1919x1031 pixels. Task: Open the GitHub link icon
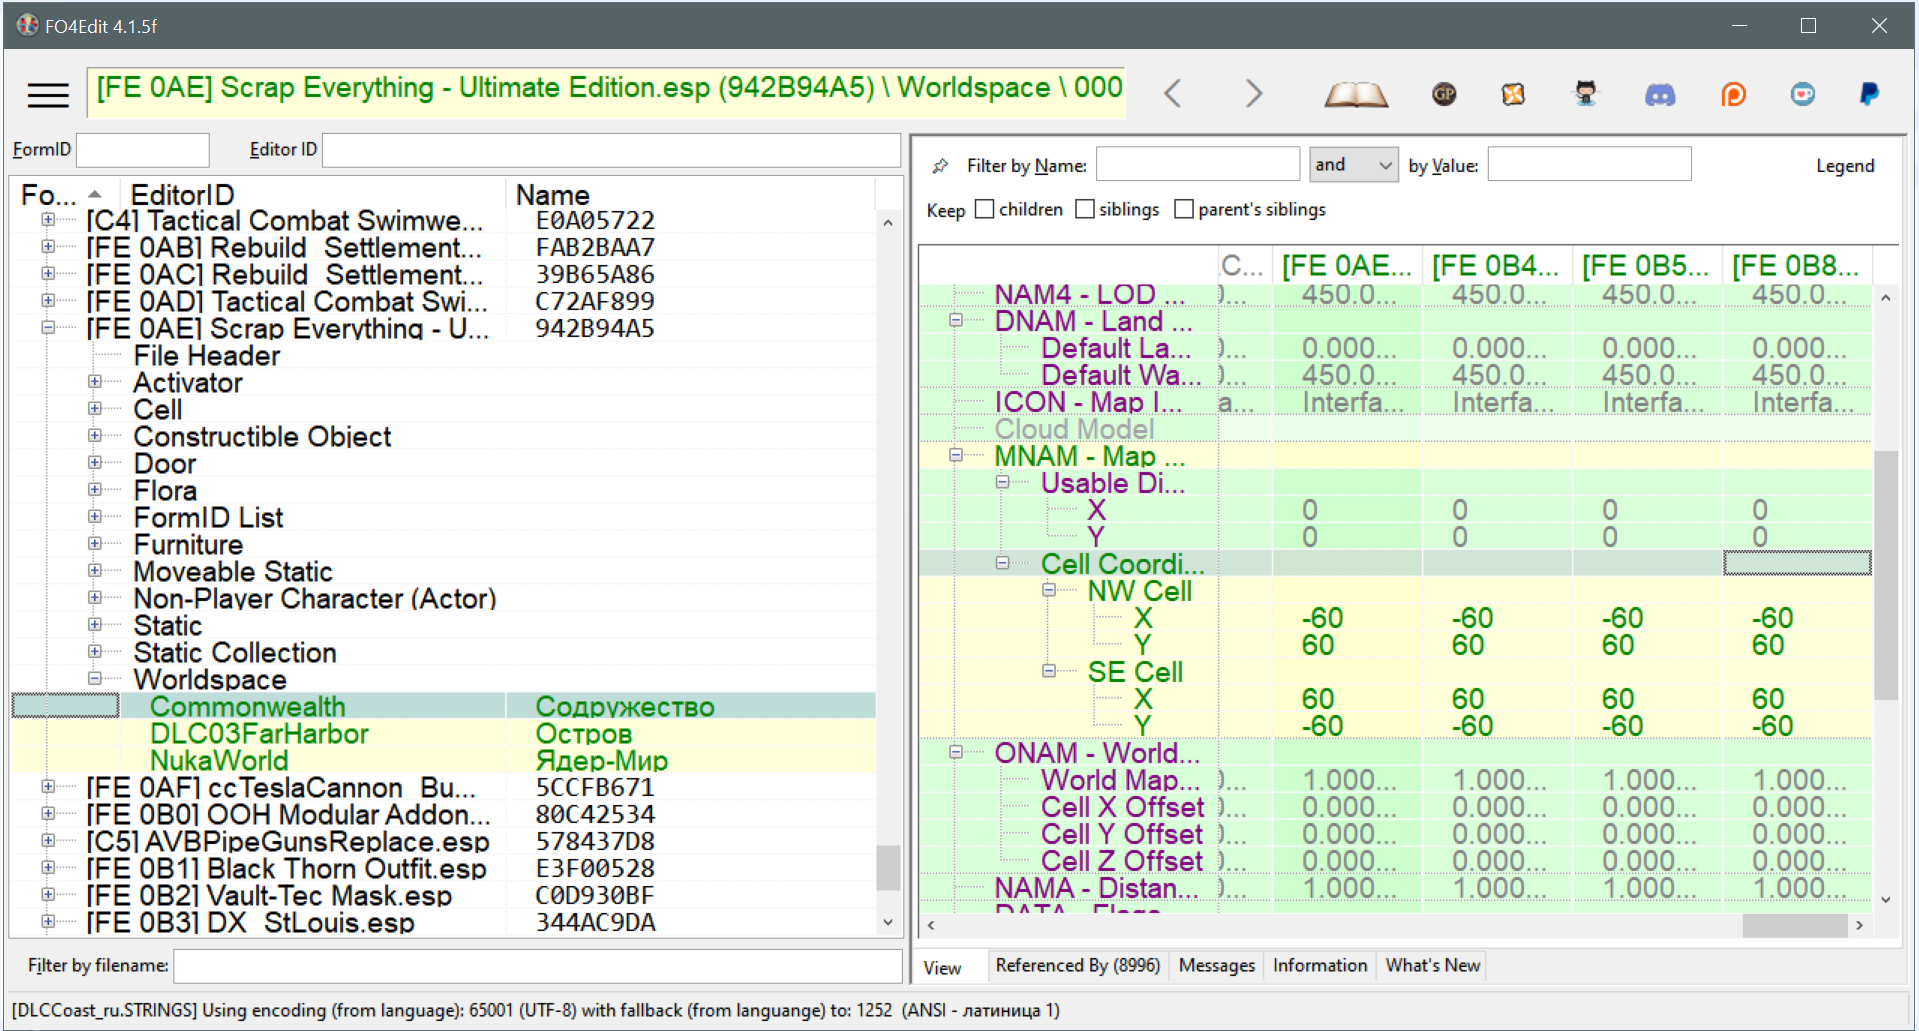pos(1586,94)
